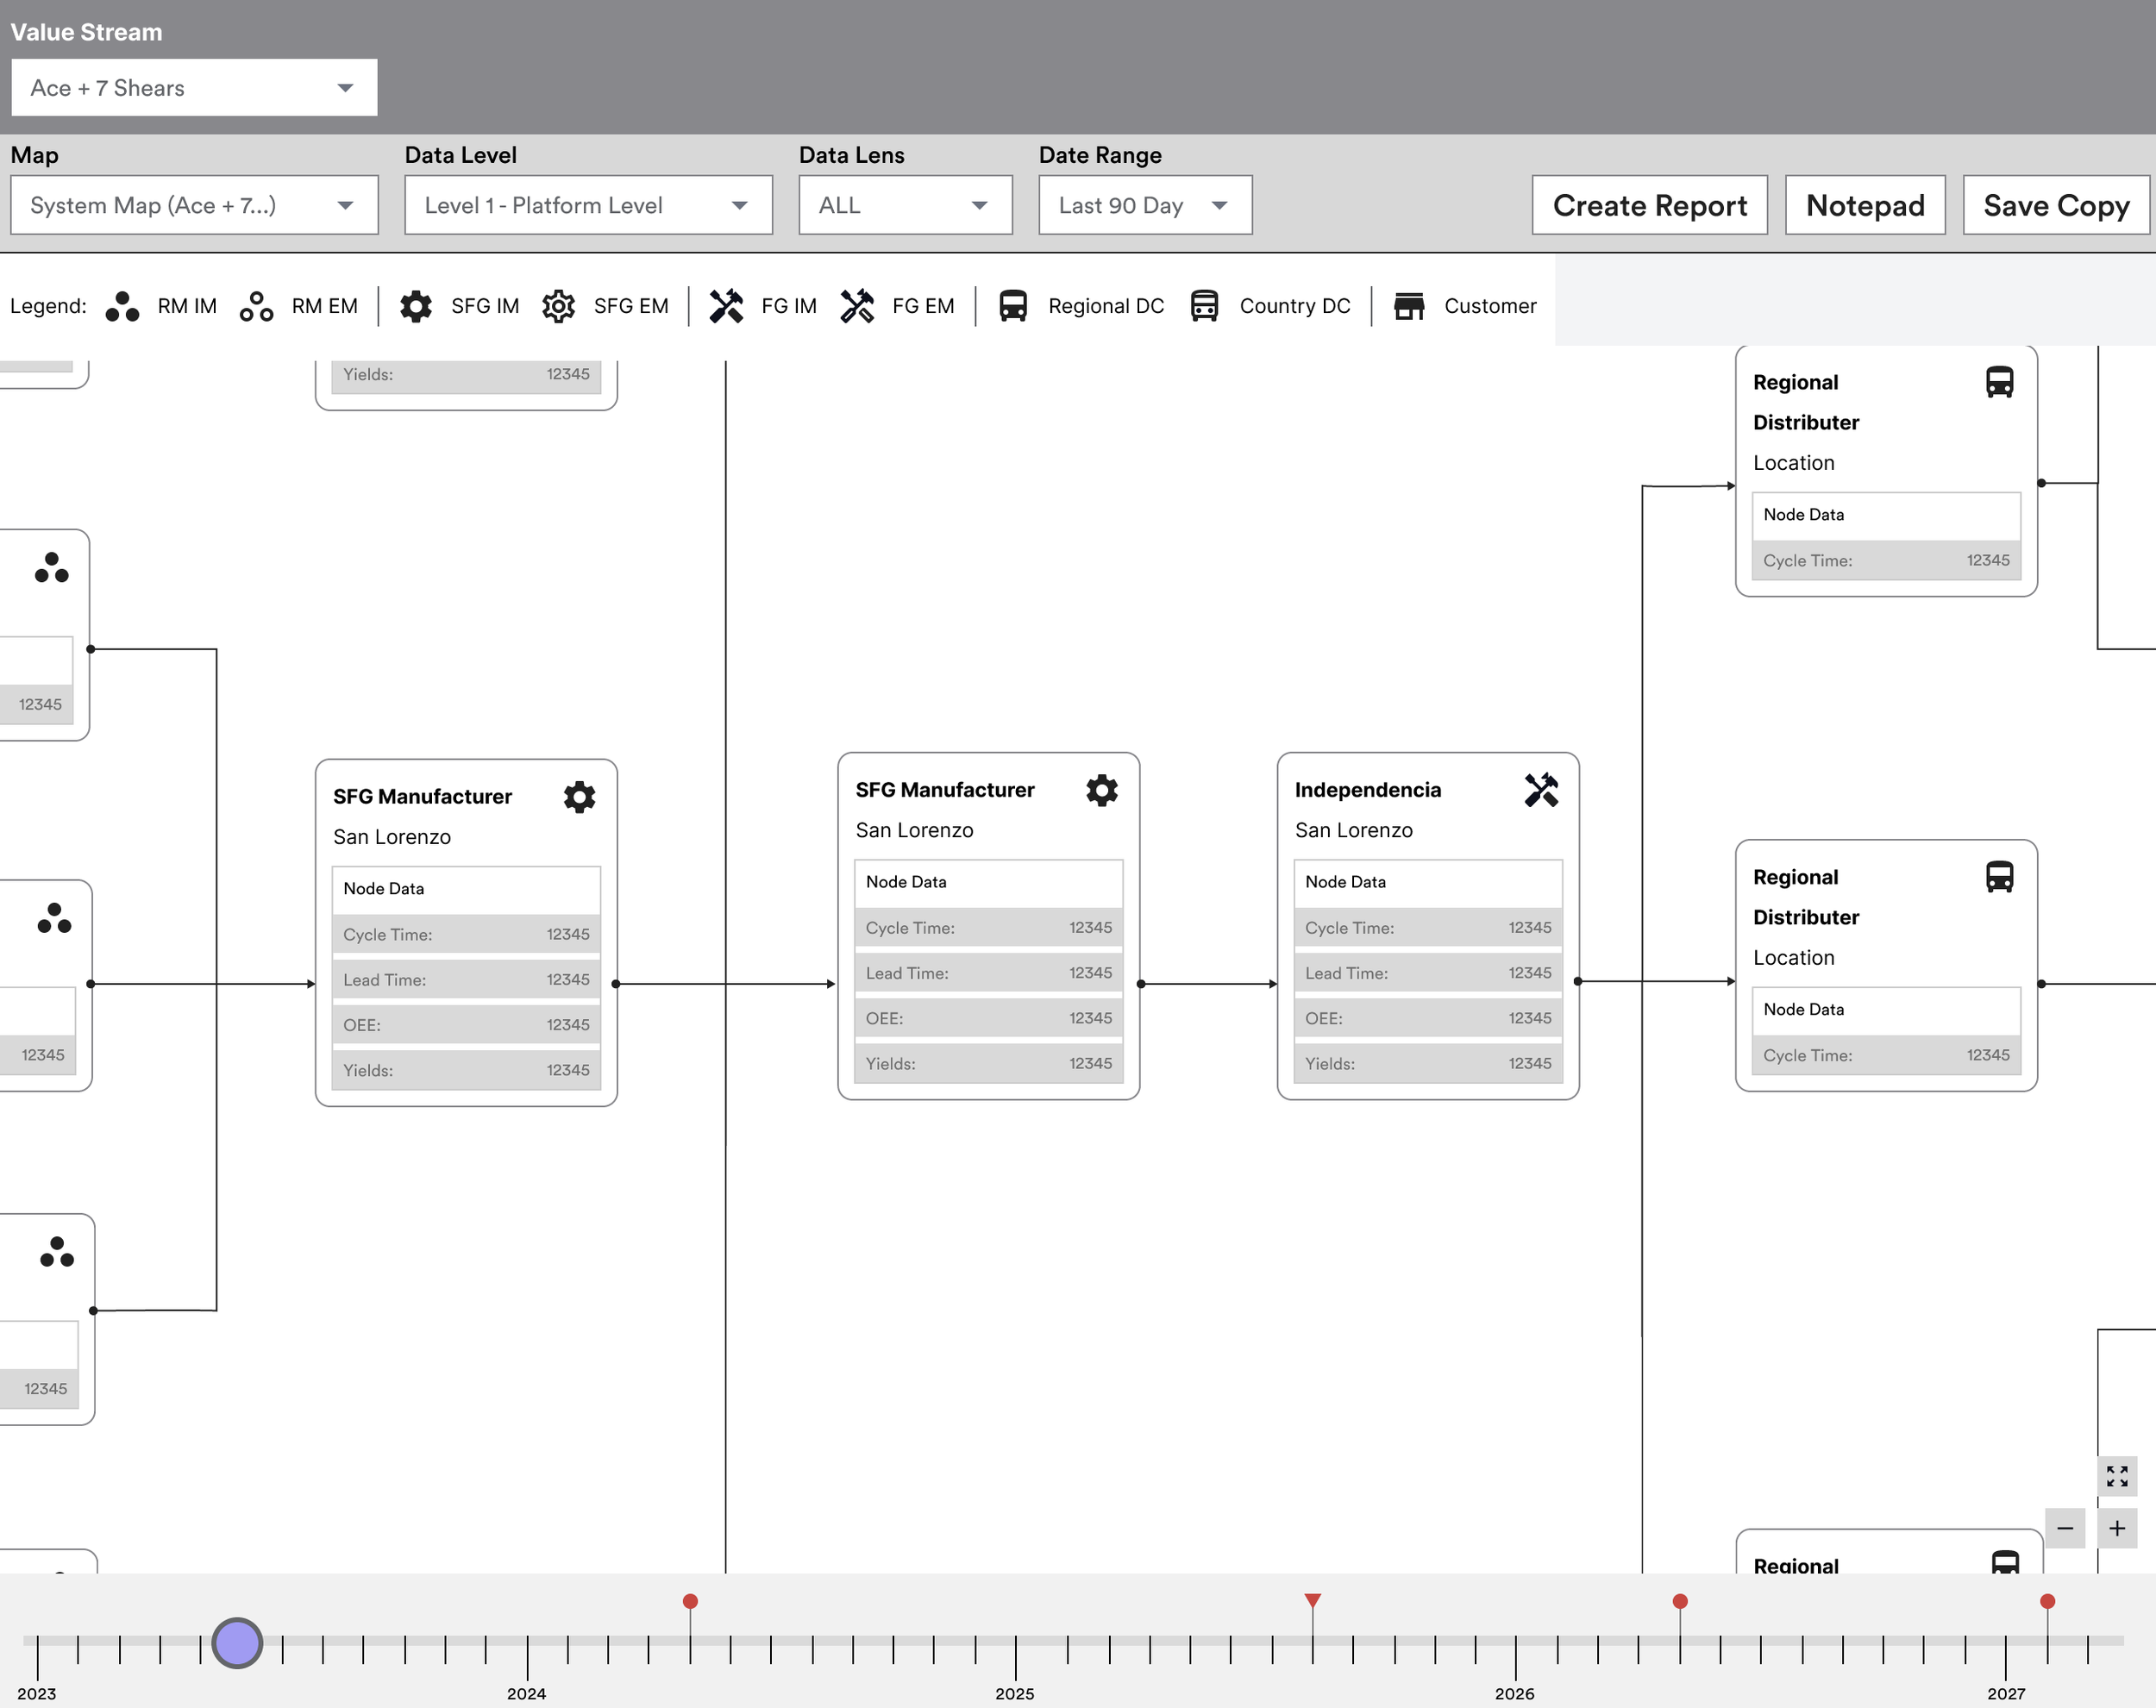Click the gear icon on left SFG Manufacturer card
This screenshot has width=2156, height=1708.
[x=579, y=797]
